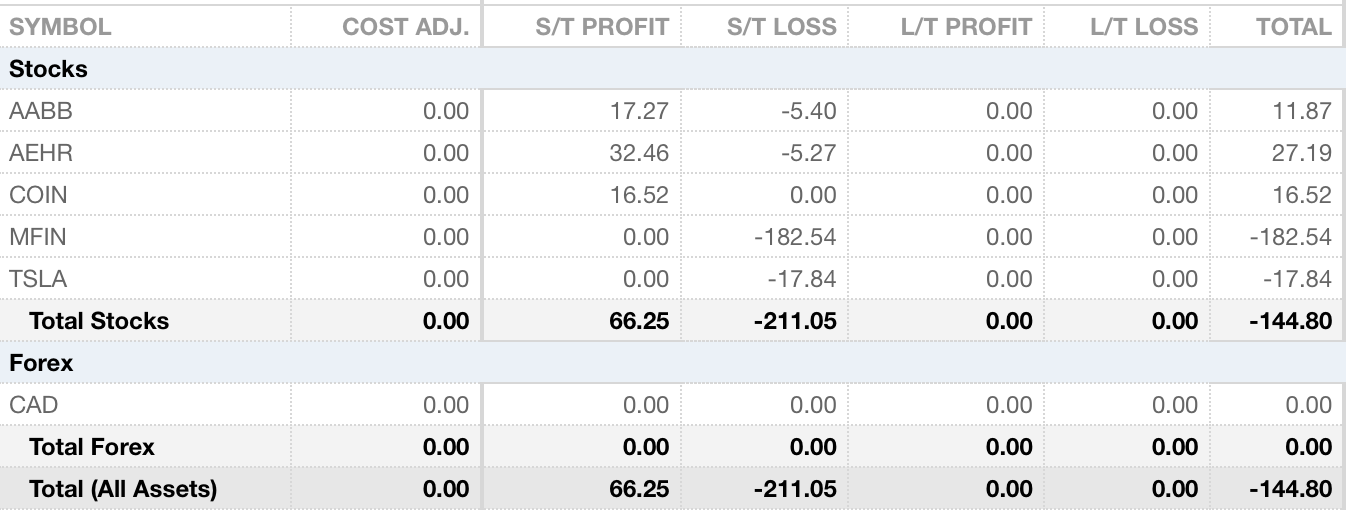The height and width of the screenshot is (514, 1346).
Task: Click the SYMBOL column header
Action: [61, 27]
